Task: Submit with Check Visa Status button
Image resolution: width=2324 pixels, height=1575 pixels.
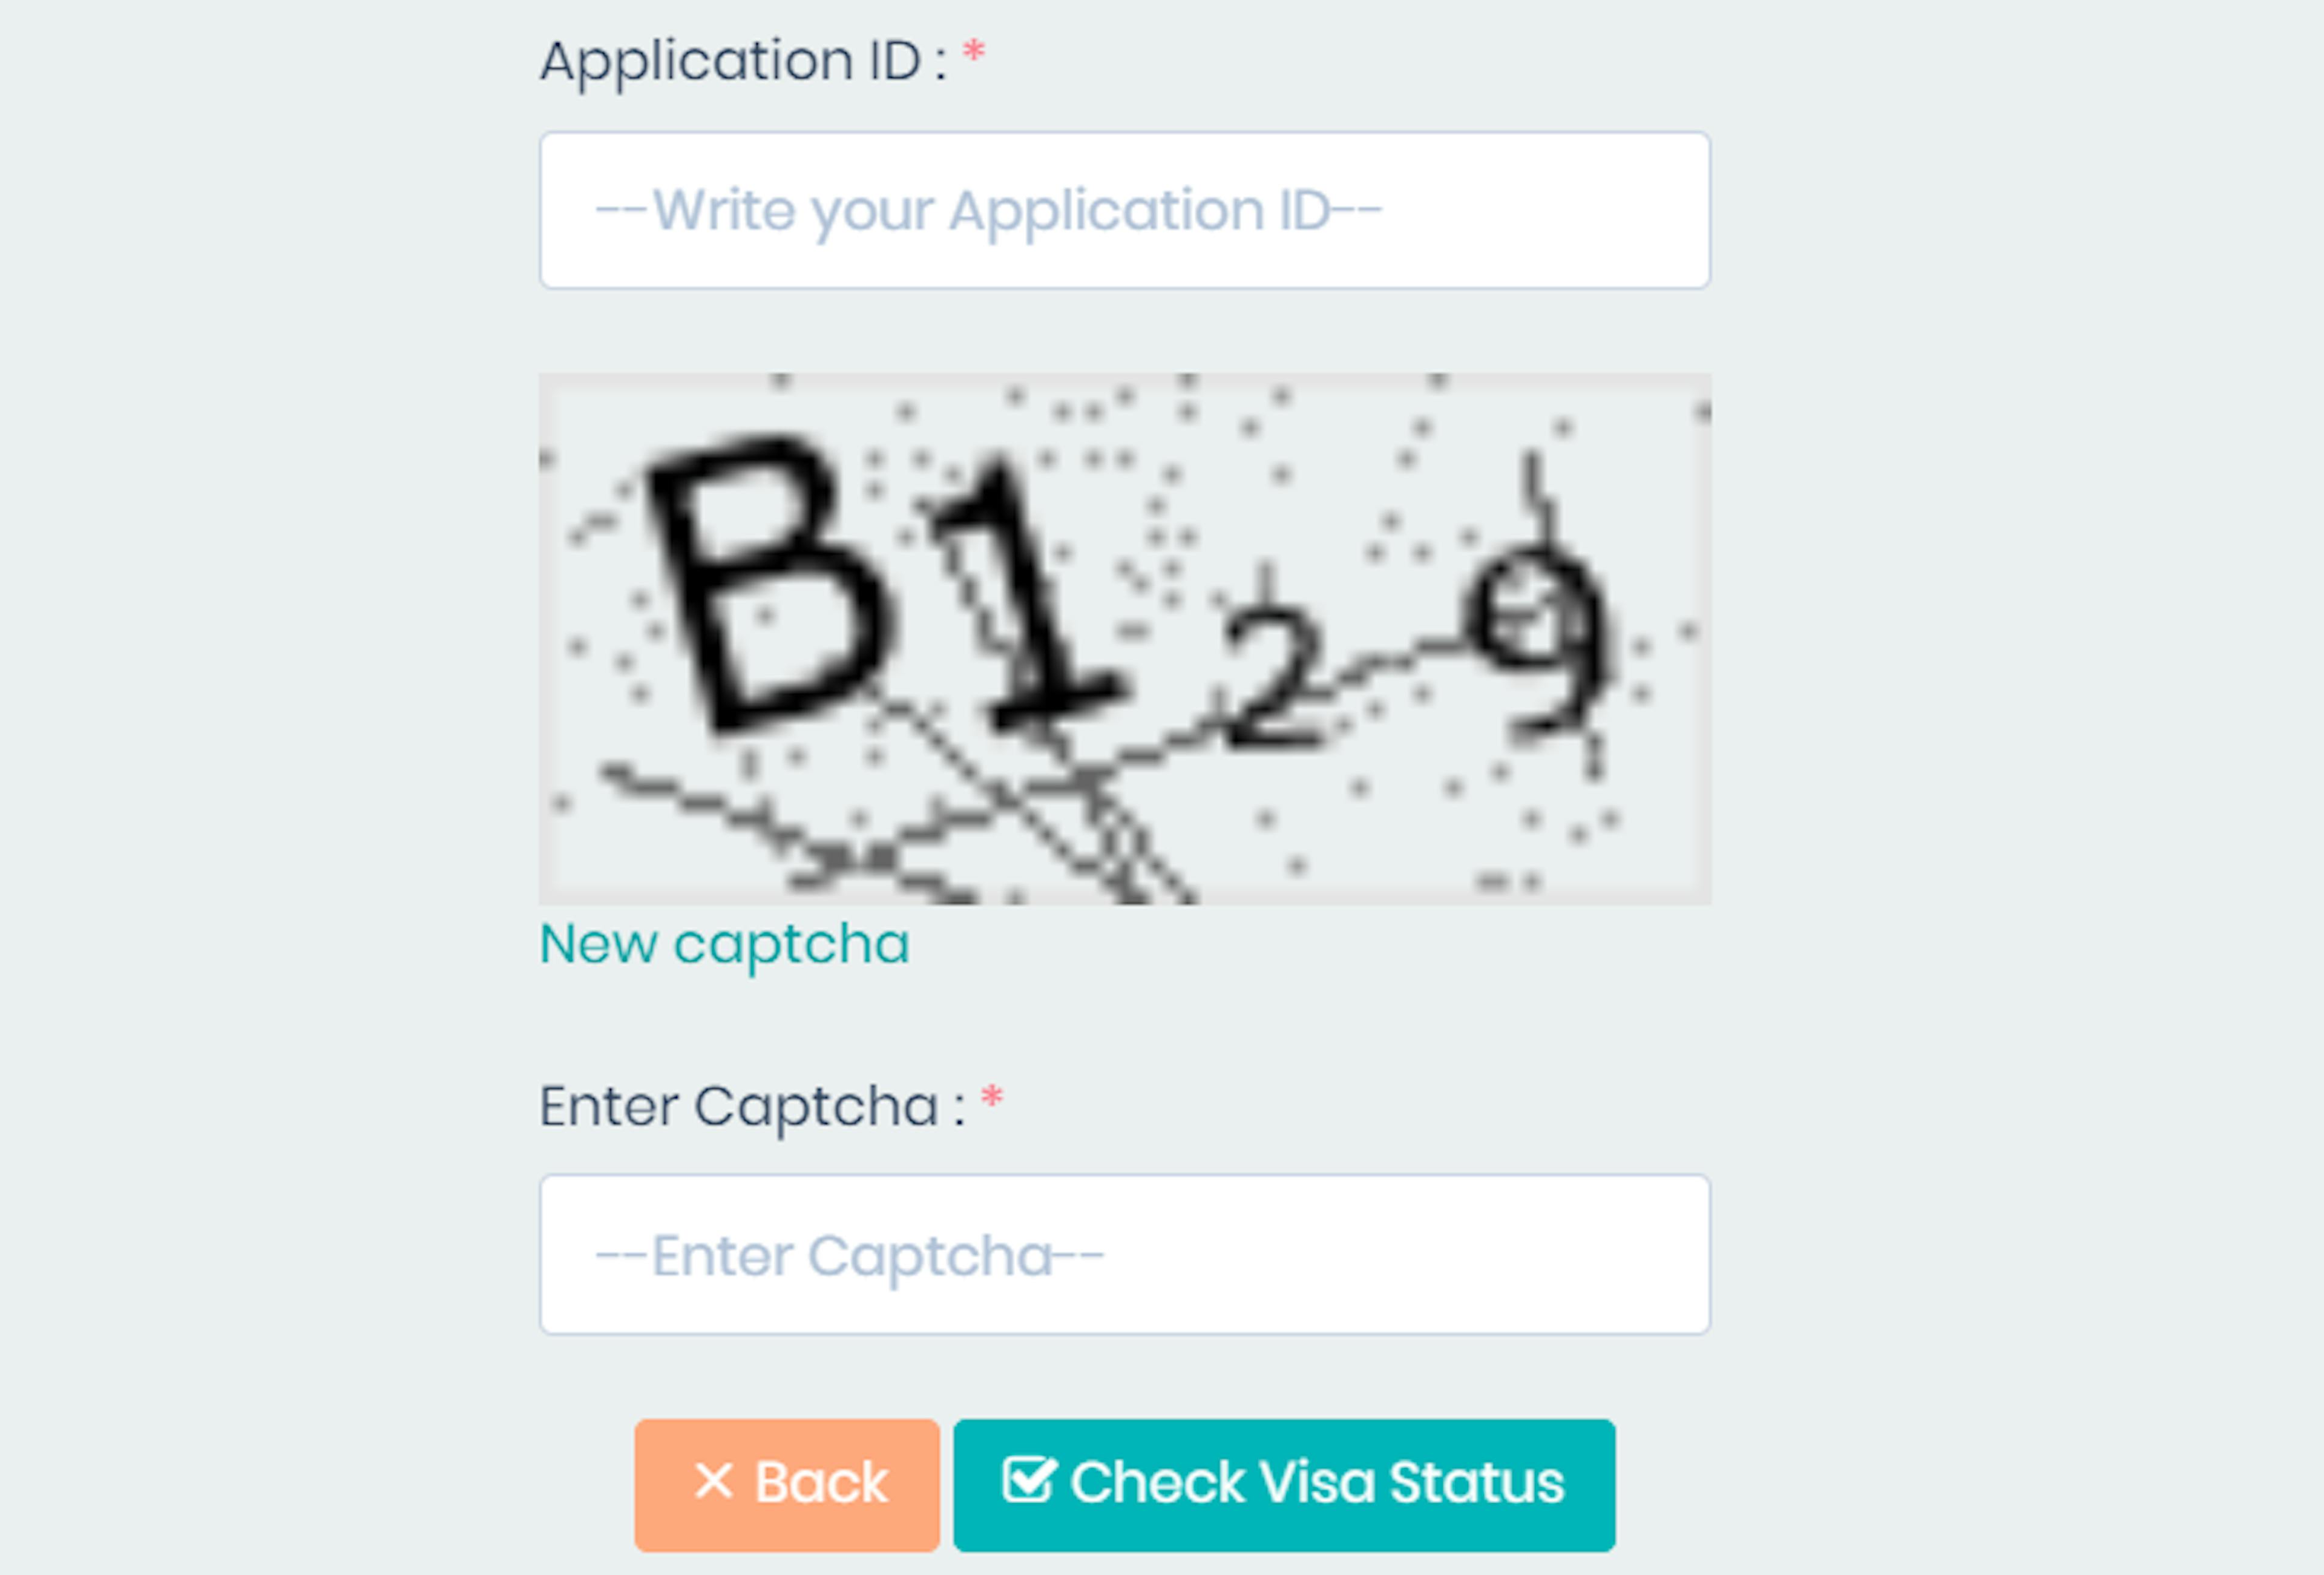Action: tap(1284, 1485)
